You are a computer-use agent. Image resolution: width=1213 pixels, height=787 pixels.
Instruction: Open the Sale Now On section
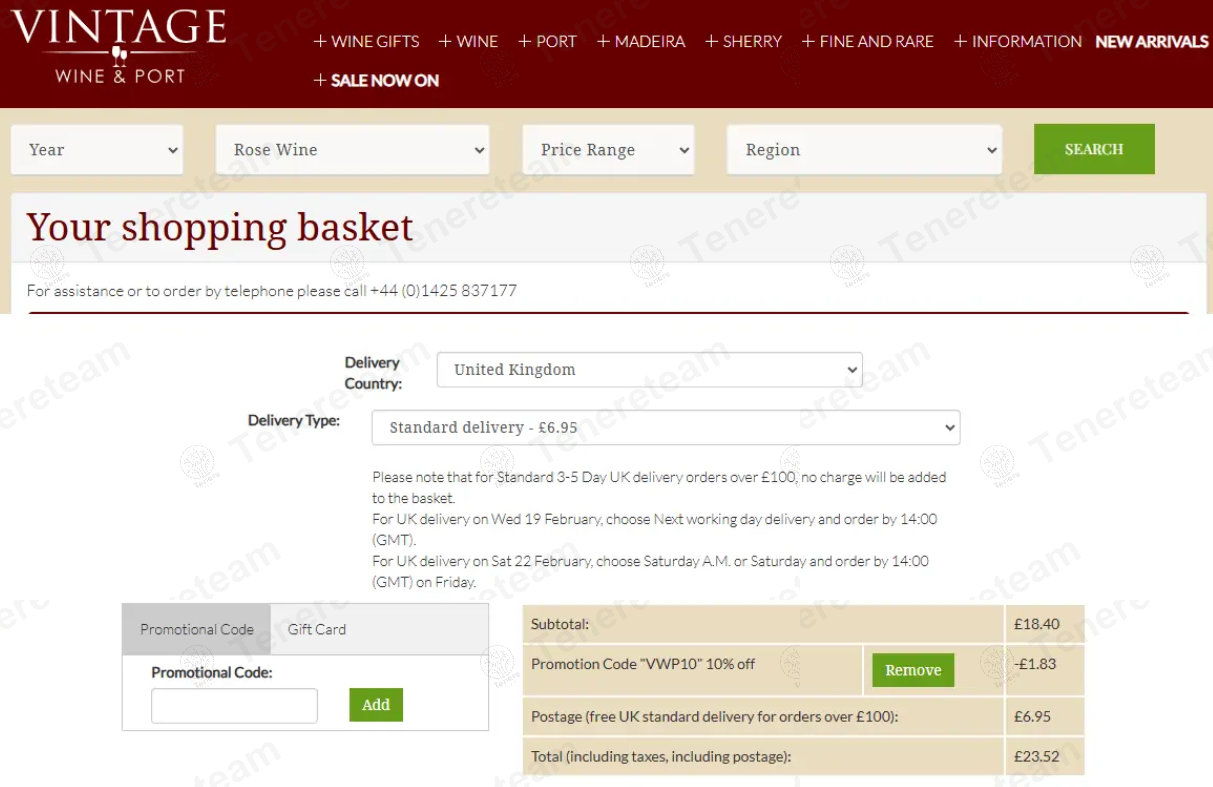376,80
